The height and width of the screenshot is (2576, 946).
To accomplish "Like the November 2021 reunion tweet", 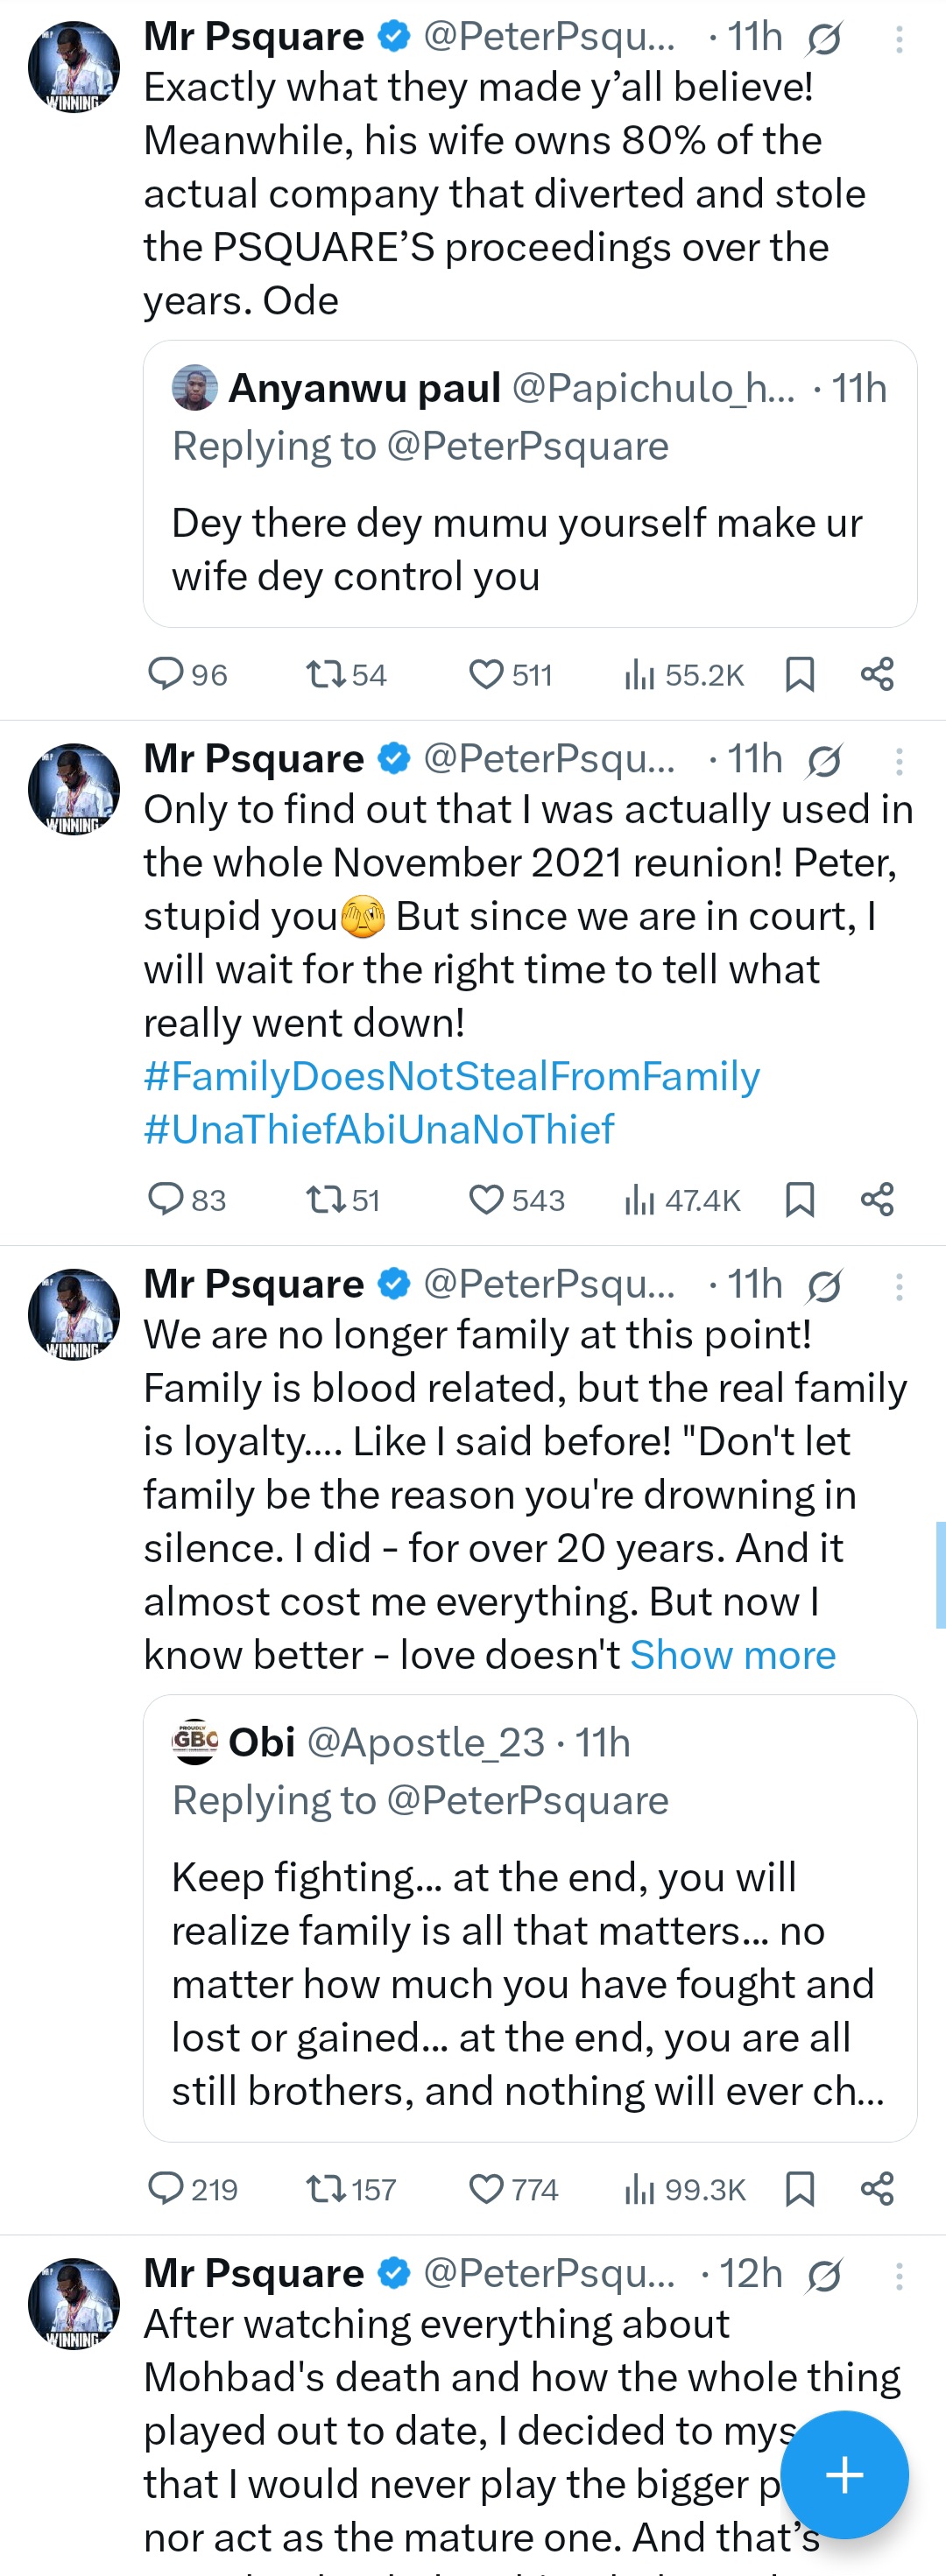I will 487,1199.
